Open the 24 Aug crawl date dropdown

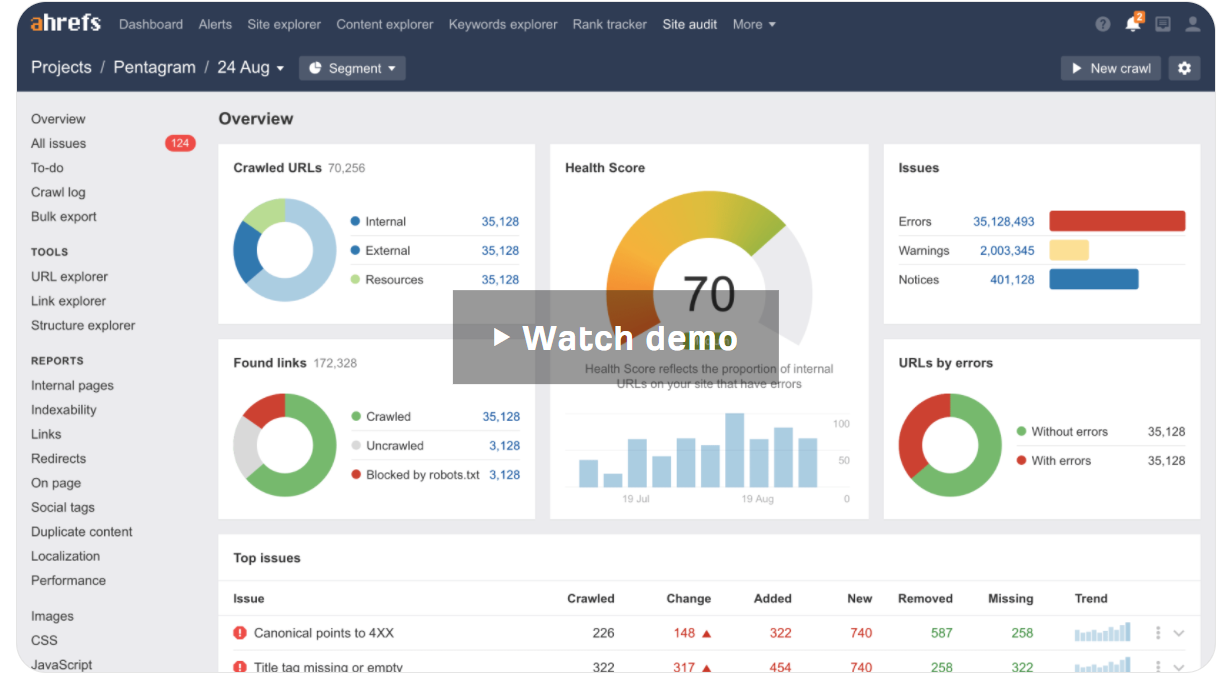[x=250, y=67]
